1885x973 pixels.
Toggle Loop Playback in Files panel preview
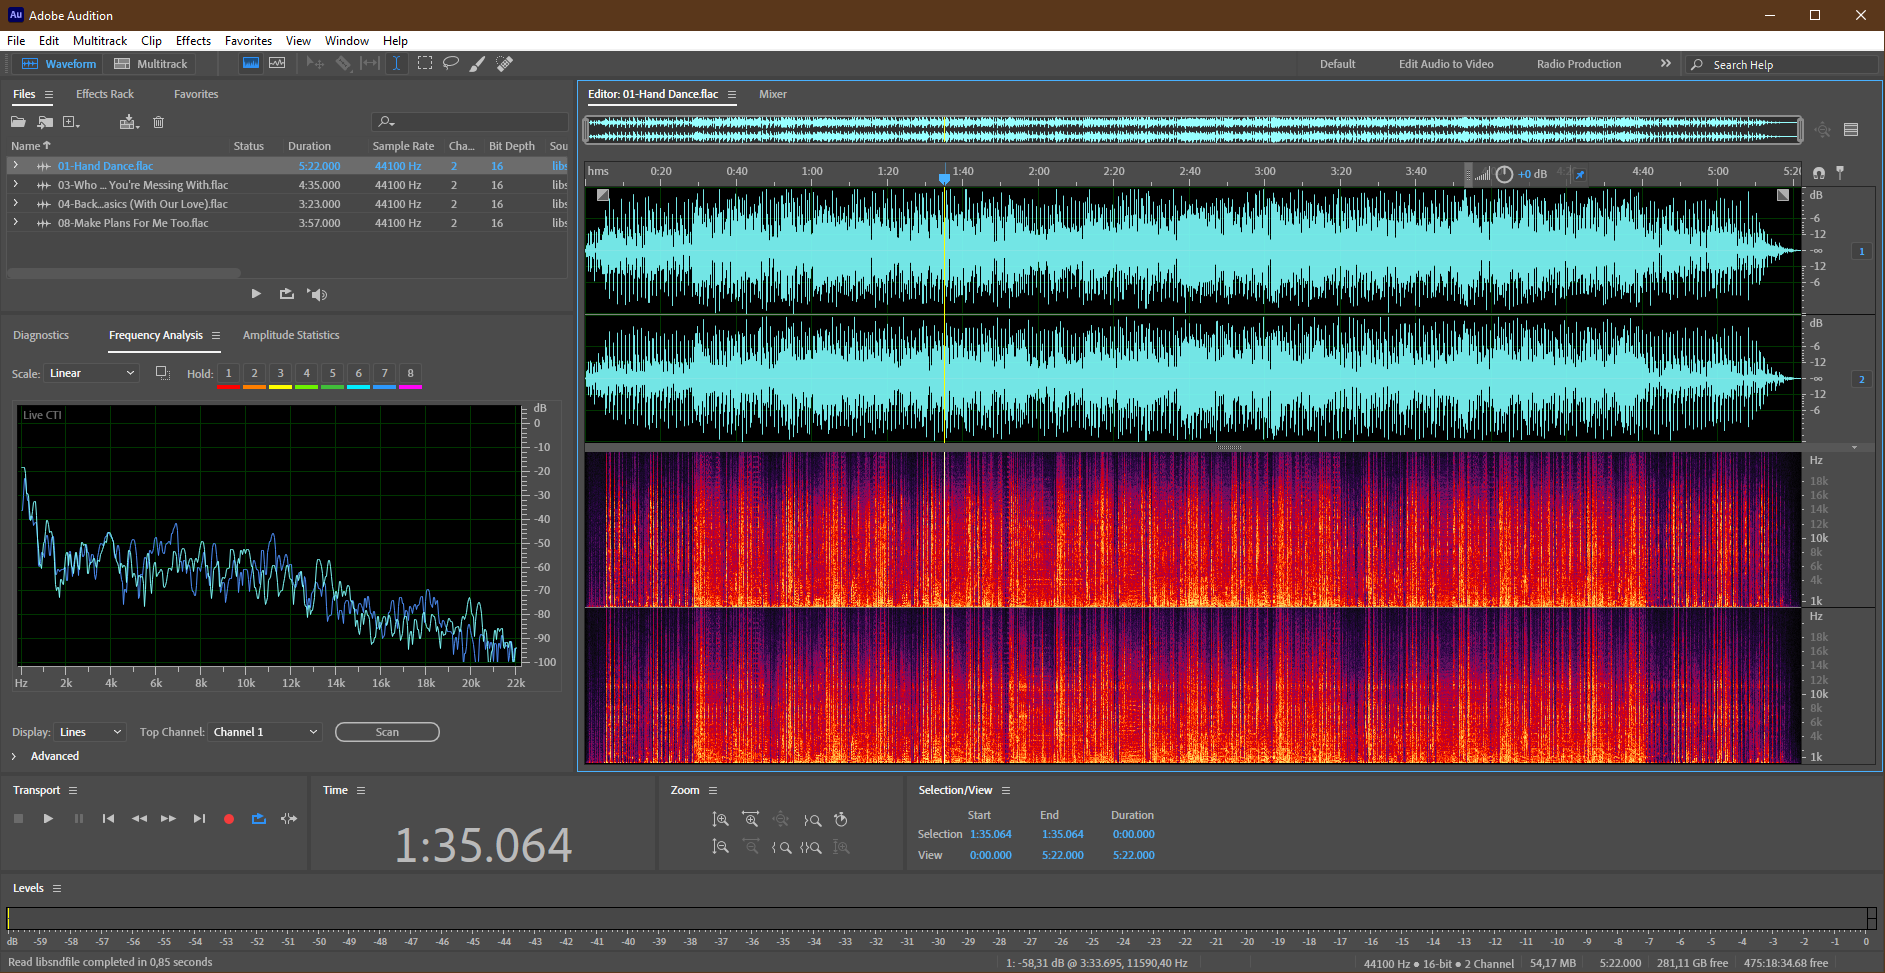287,294
